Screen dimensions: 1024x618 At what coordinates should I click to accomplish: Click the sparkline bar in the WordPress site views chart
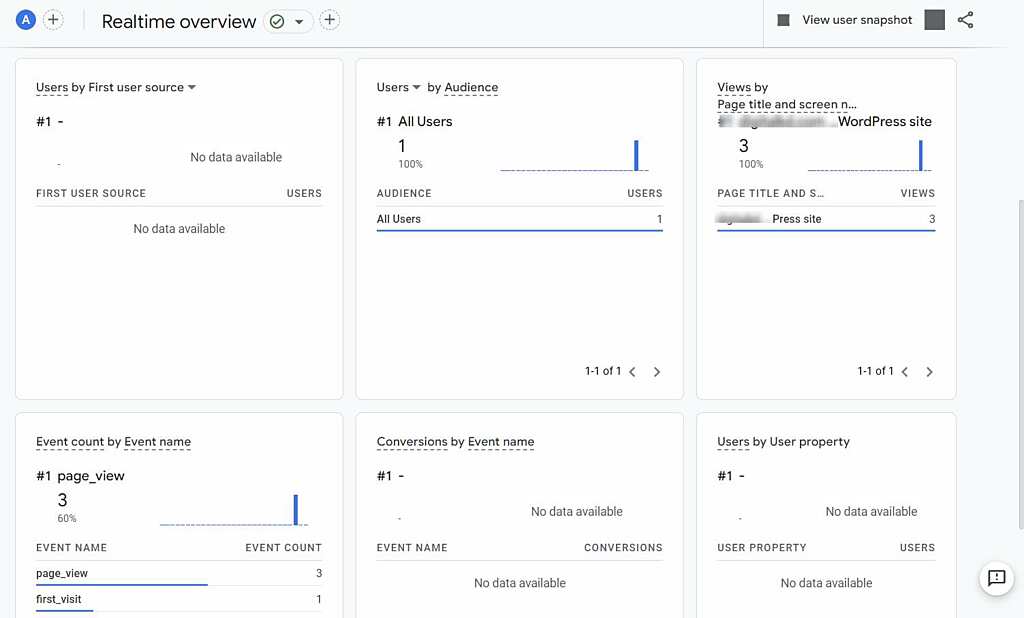click(x=921, y=155)
